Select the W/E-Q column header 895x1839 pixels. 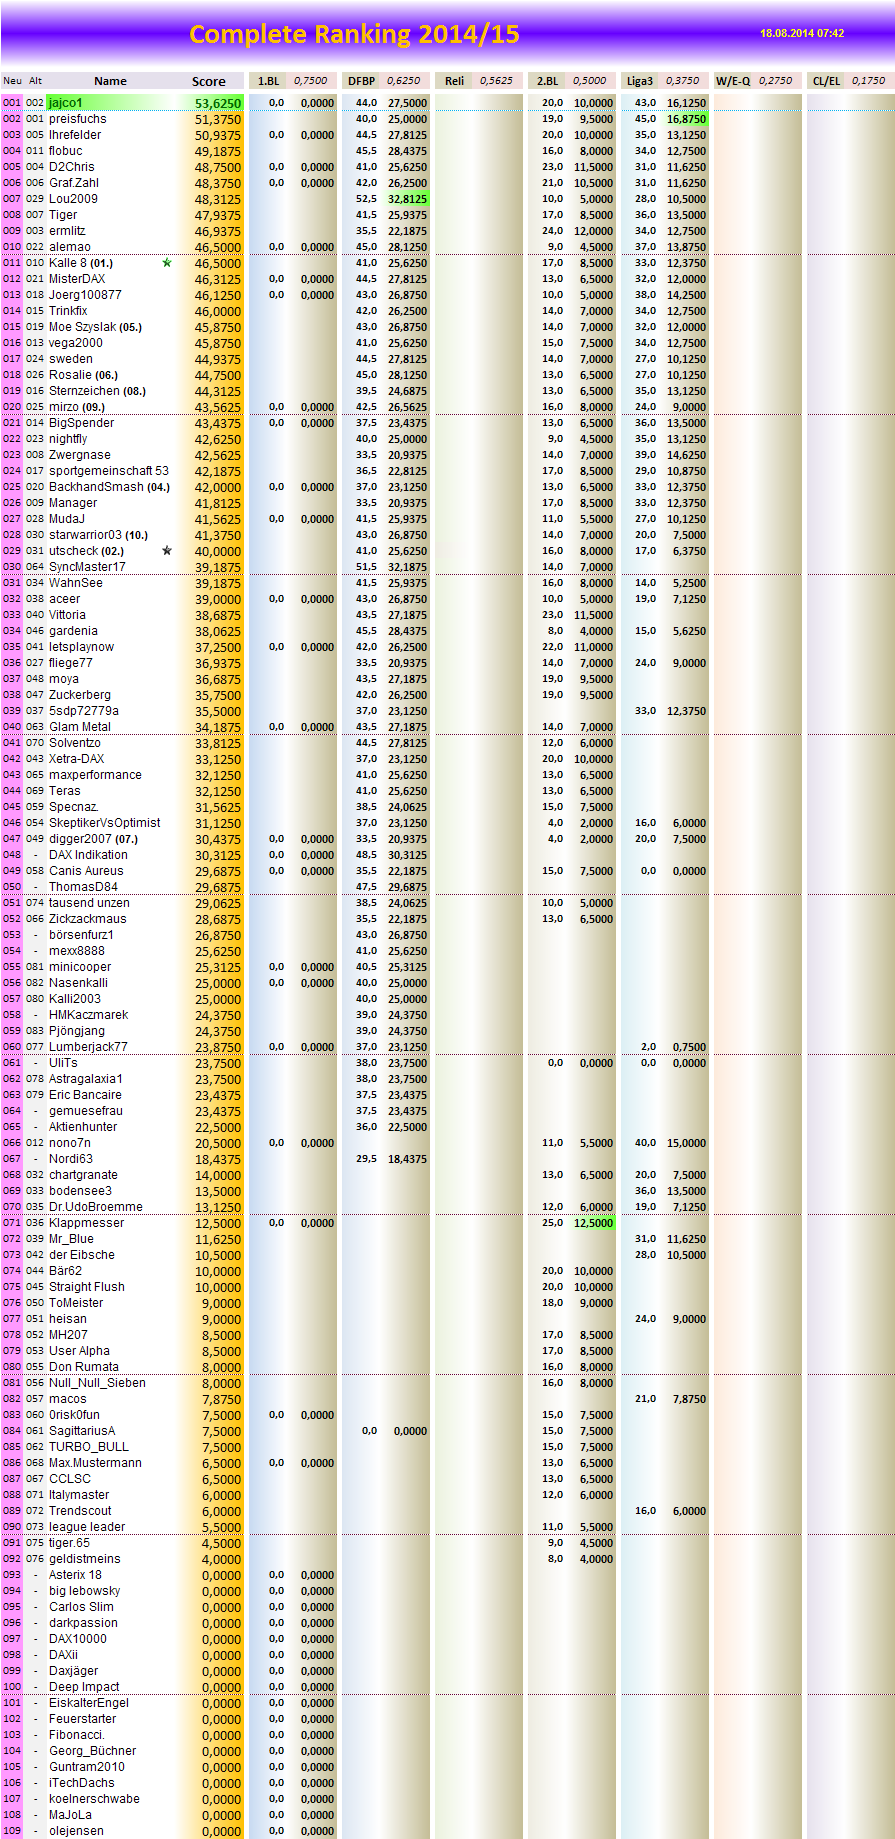tap(733, 81)
